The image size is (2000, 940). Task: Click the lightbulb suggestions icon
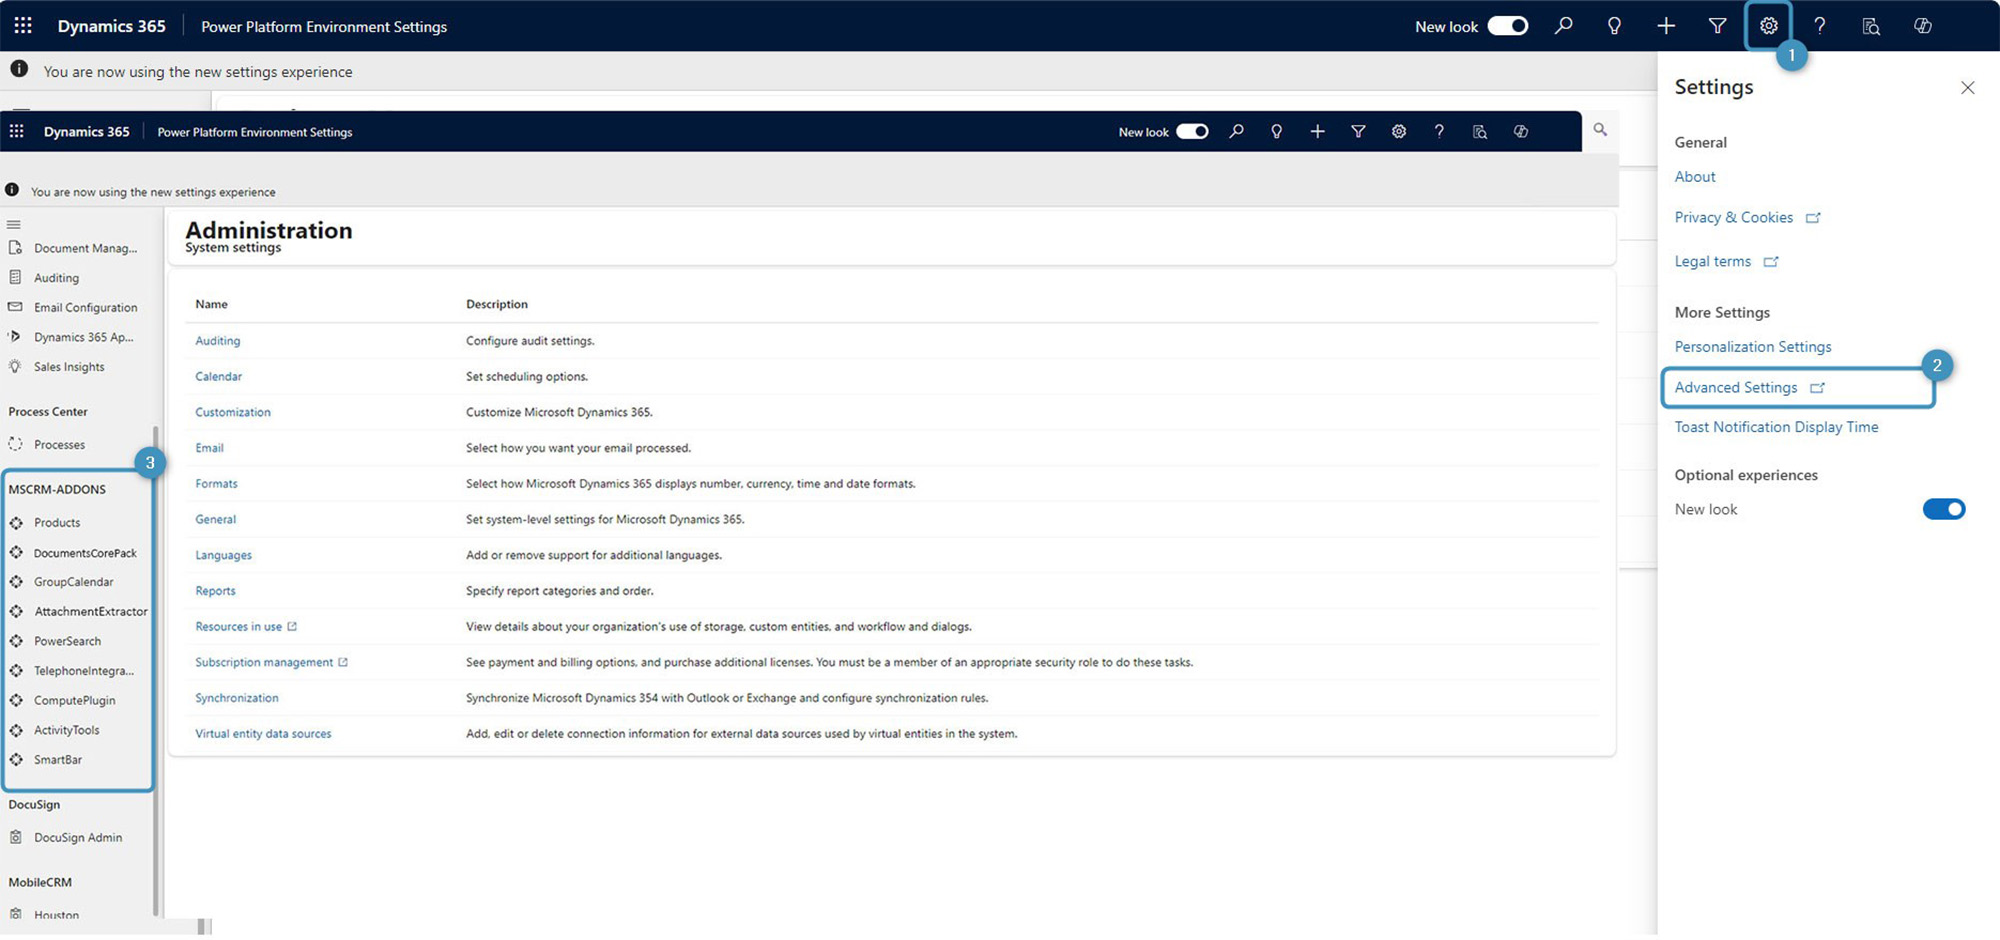[1614, 26]
